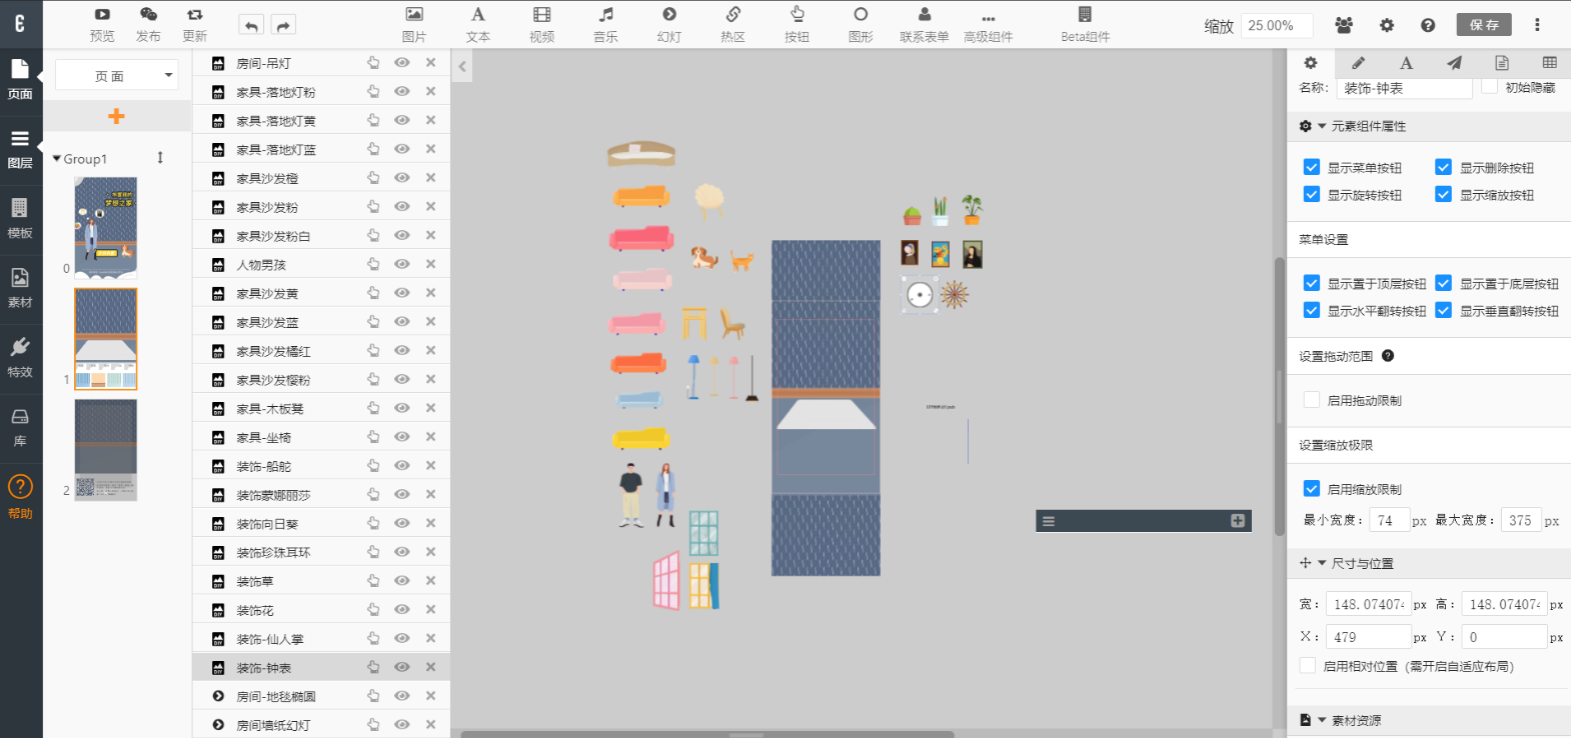Open the 素材 materials sidebar panel
Image resolution: width=1571 pixels, height=738 pixels.
20,287
